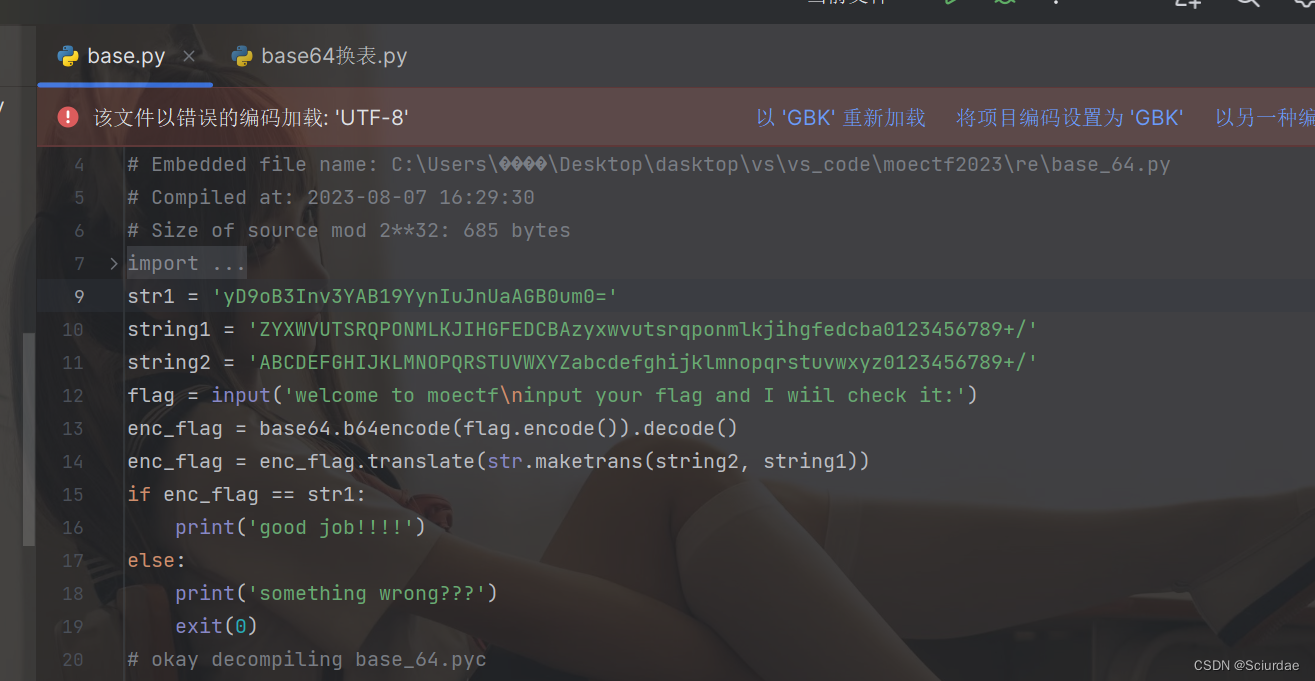Close the base.py tab with its x
The height and width of the screenshot is (681, 1315).
coord(188,56)
